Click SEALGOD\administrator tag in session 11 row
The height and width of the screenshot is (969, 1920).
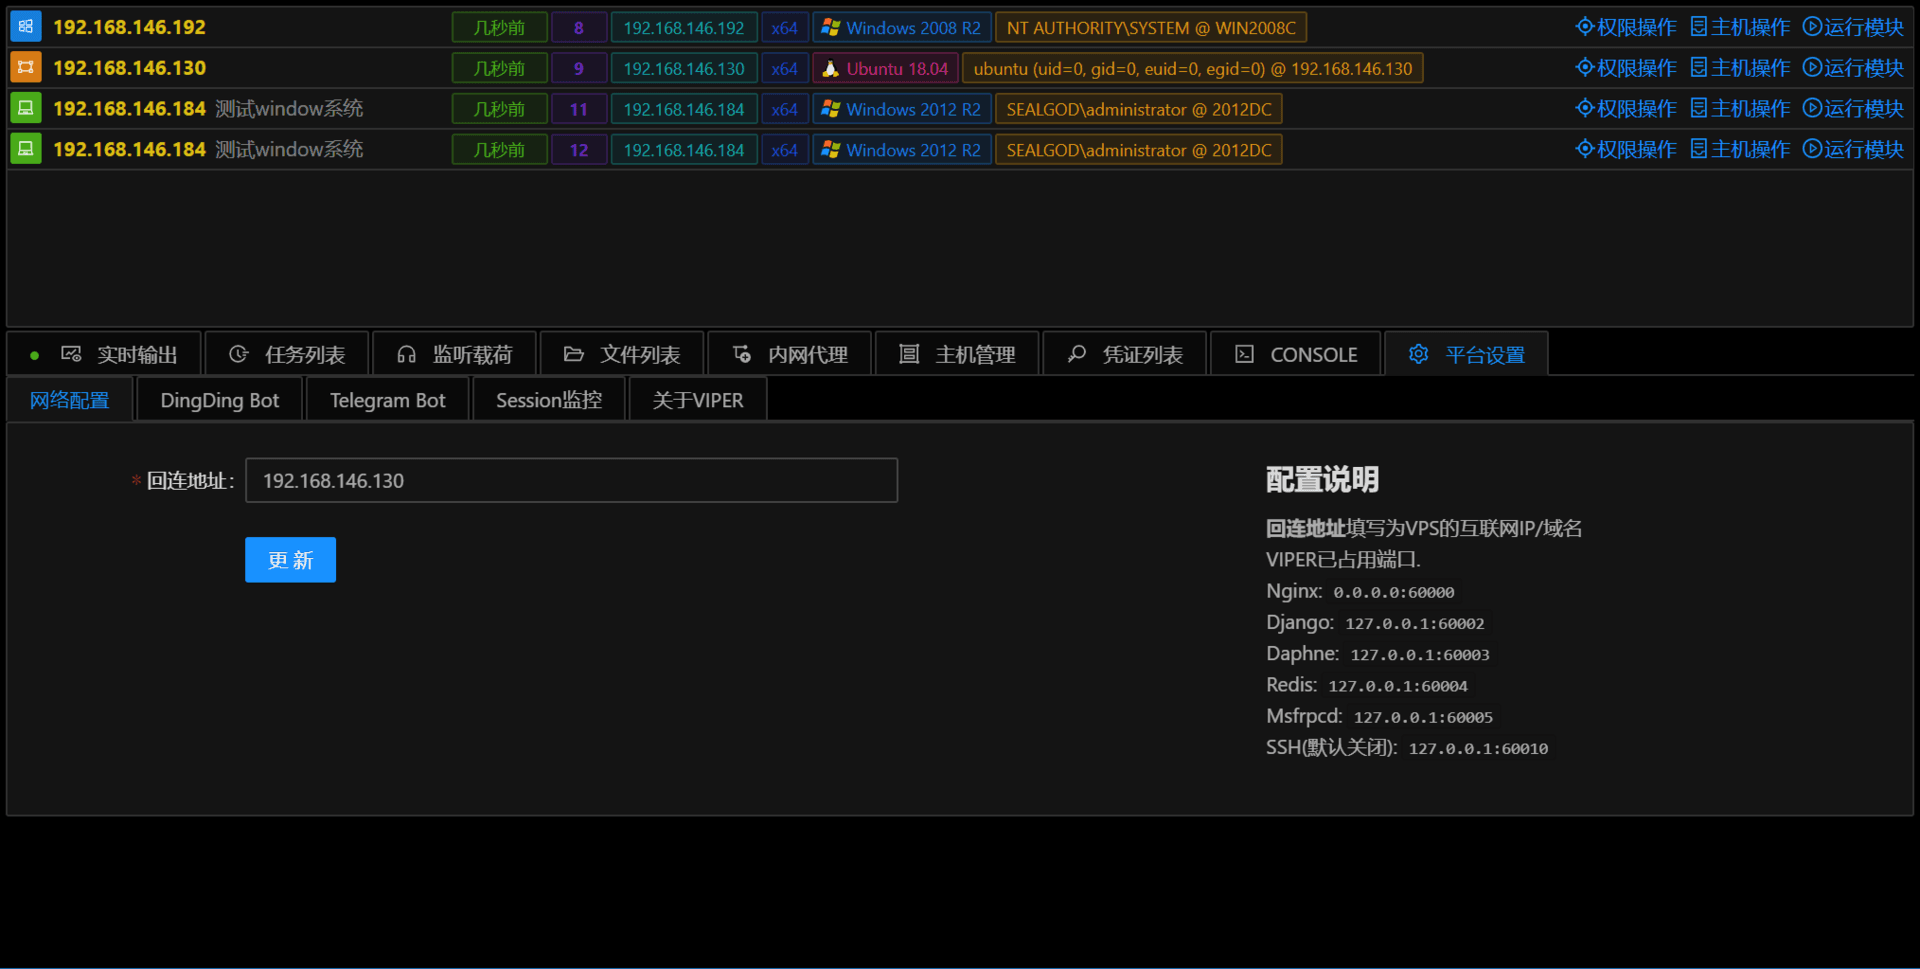point(1139,109)
